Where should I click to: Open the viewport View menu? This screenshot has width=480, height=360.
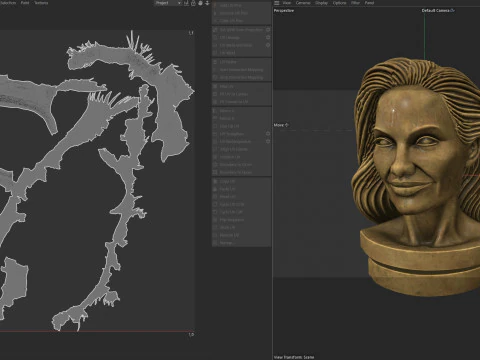coord(287,3)
